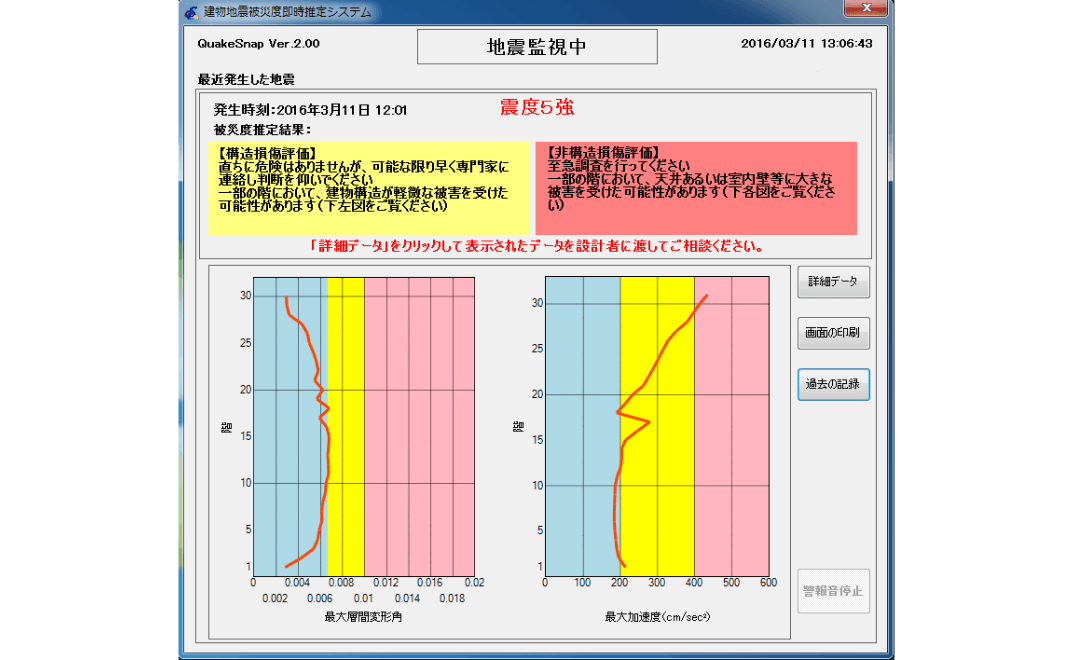The width and height of the screenshot is (1080, 660).
Task: Click the 600 tick on the acceleration axis
Action: [768, 583]
